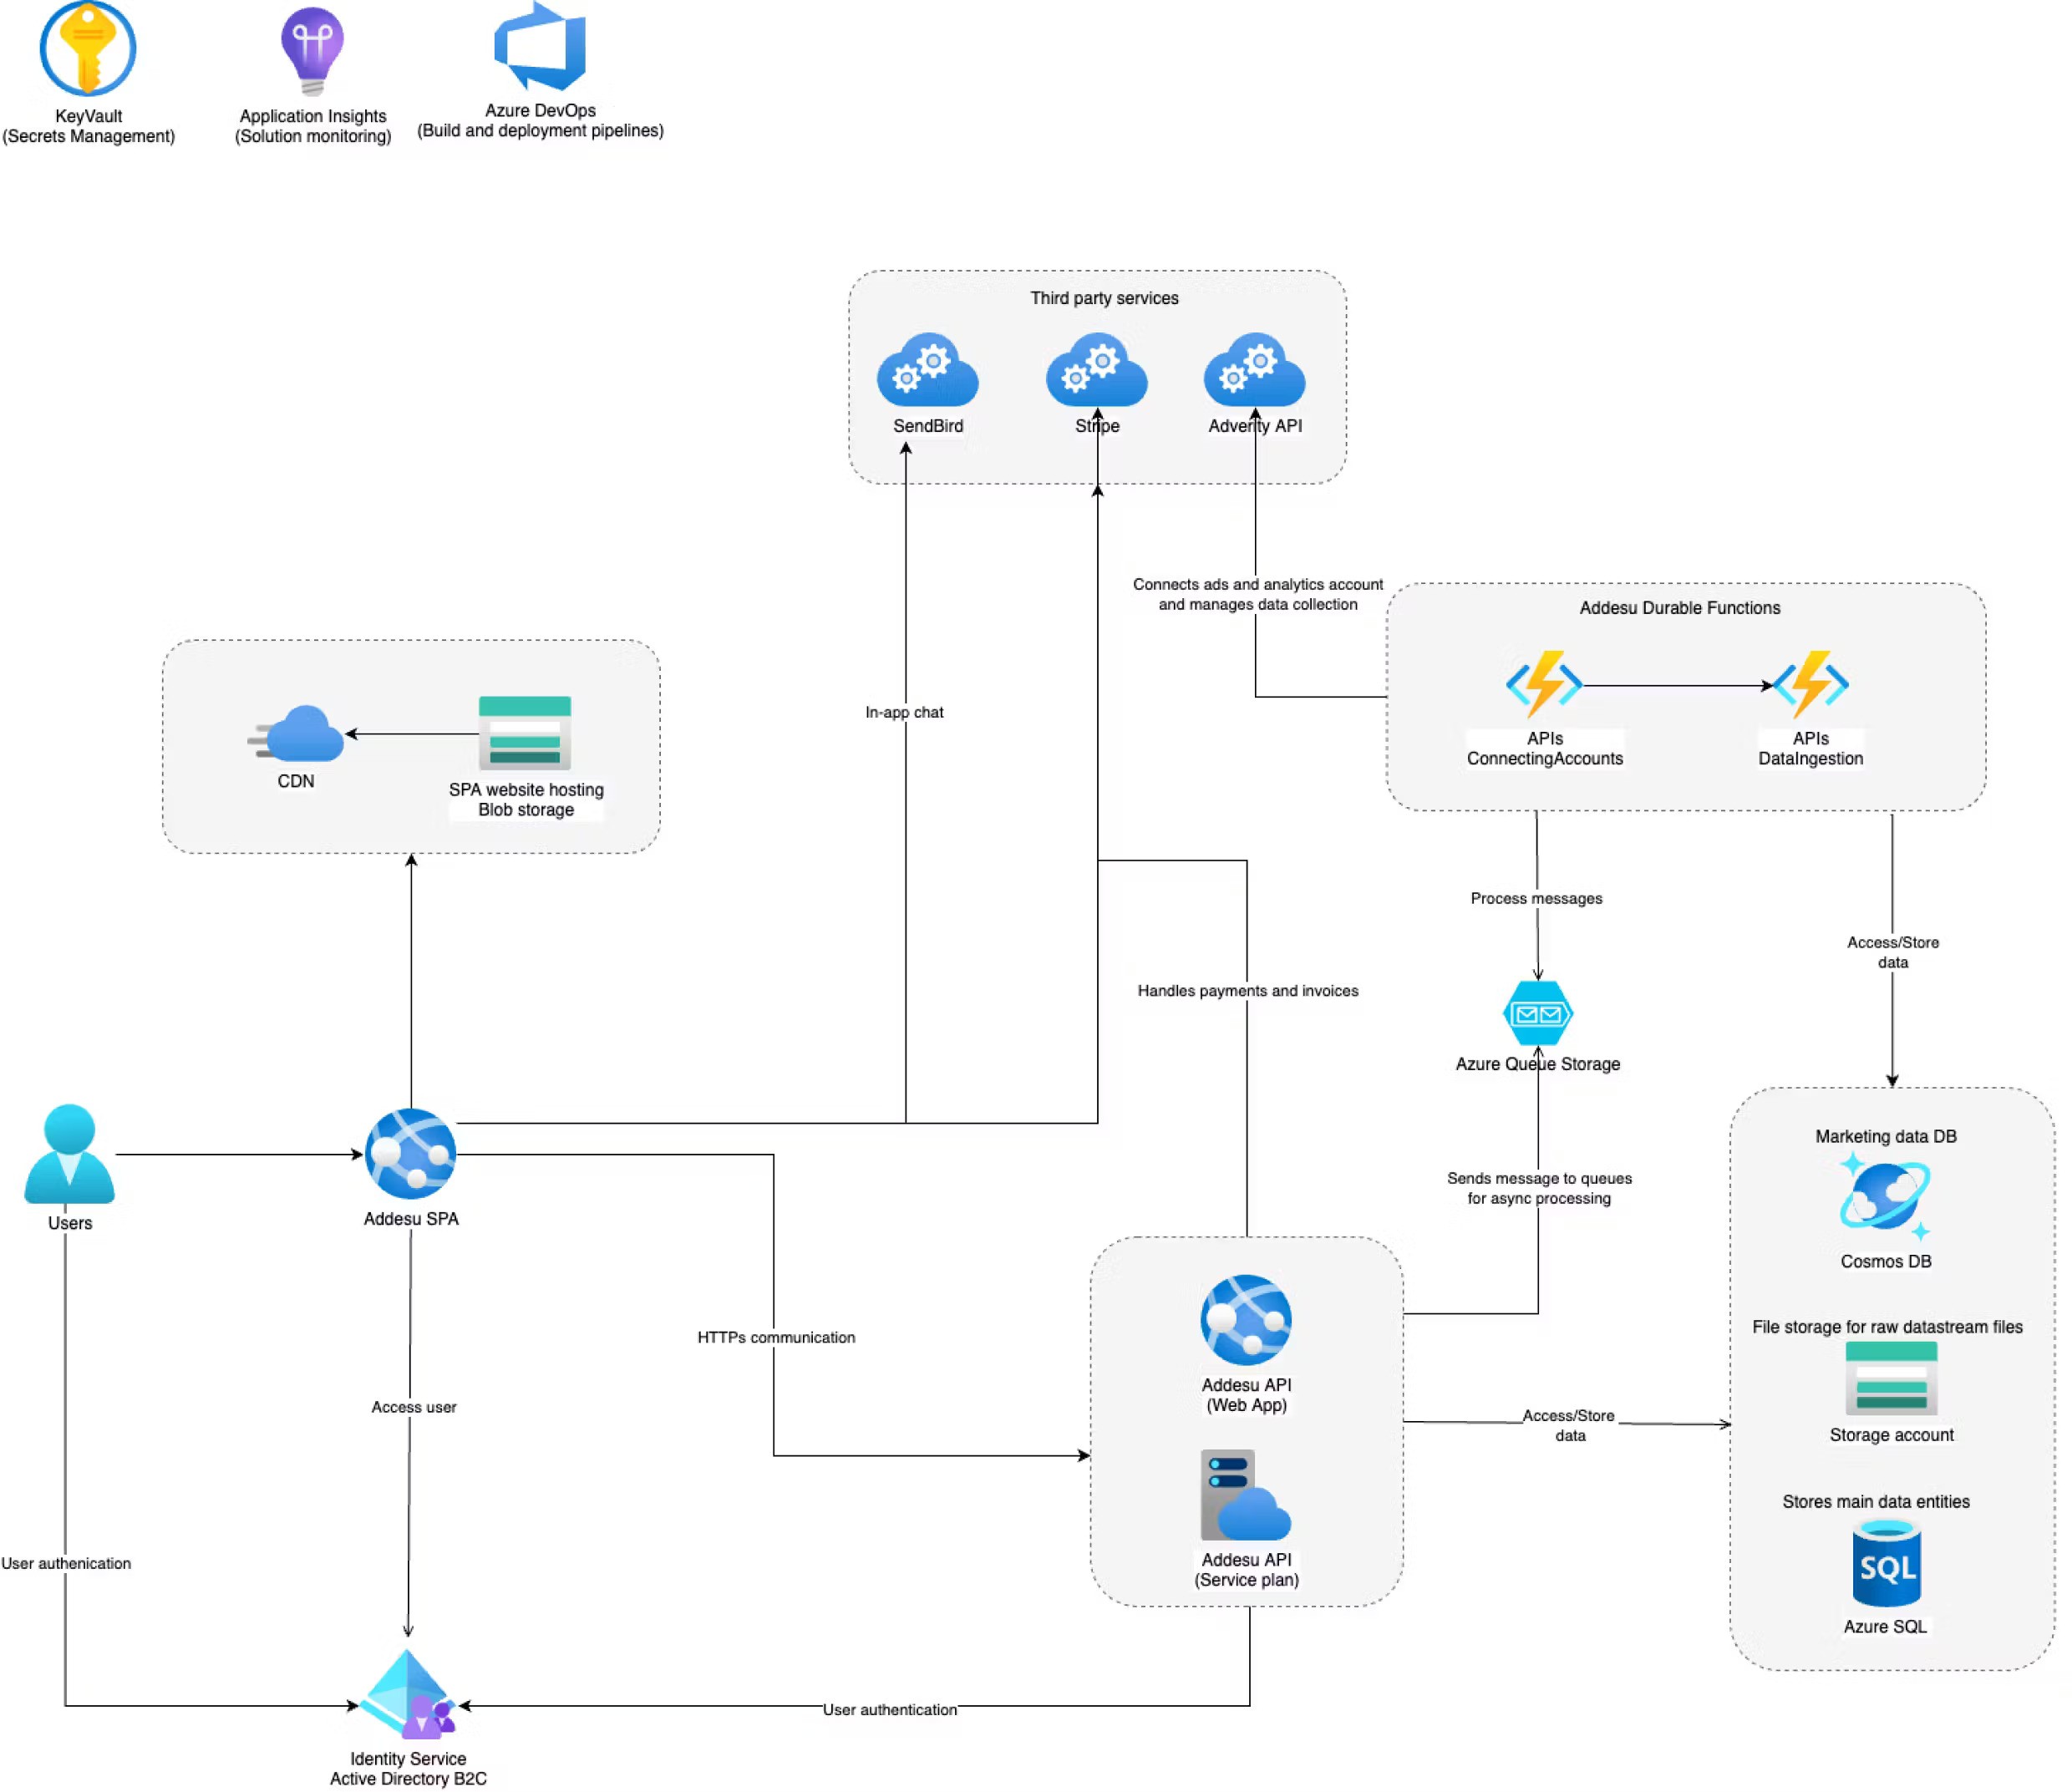Click the Stripe cloud service icon
The height and width of the screenshot is (1792, 2072).
tap(1096, 370)
